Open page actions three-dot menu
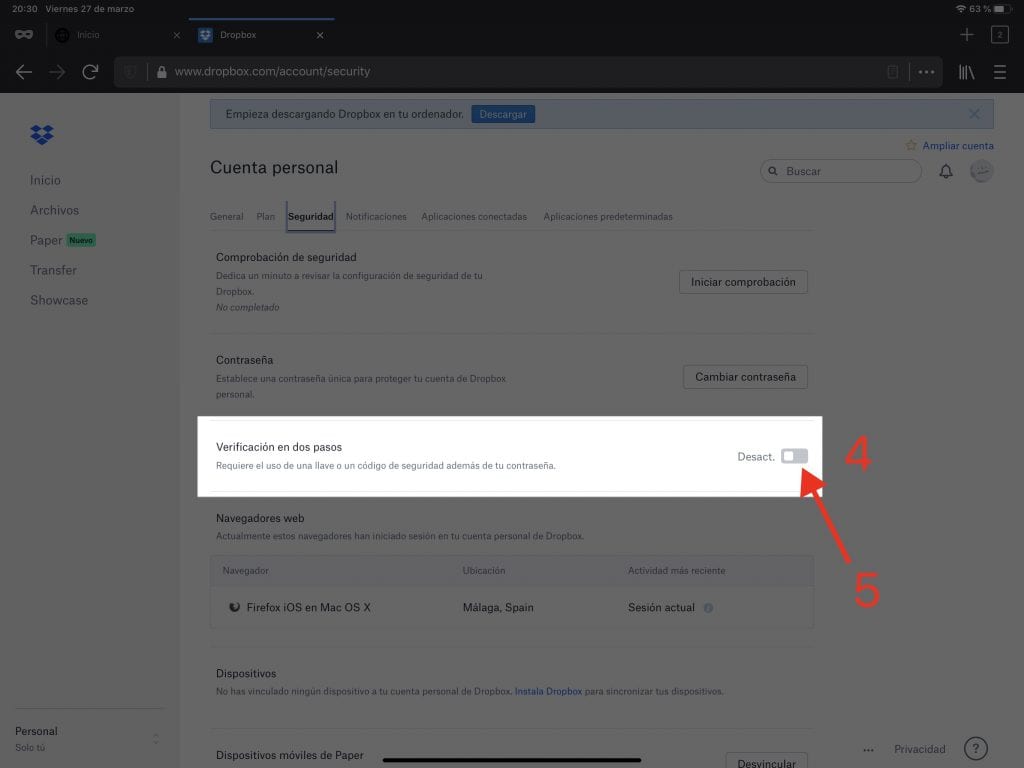1024x768 pixels. click(x=926, y=72)
